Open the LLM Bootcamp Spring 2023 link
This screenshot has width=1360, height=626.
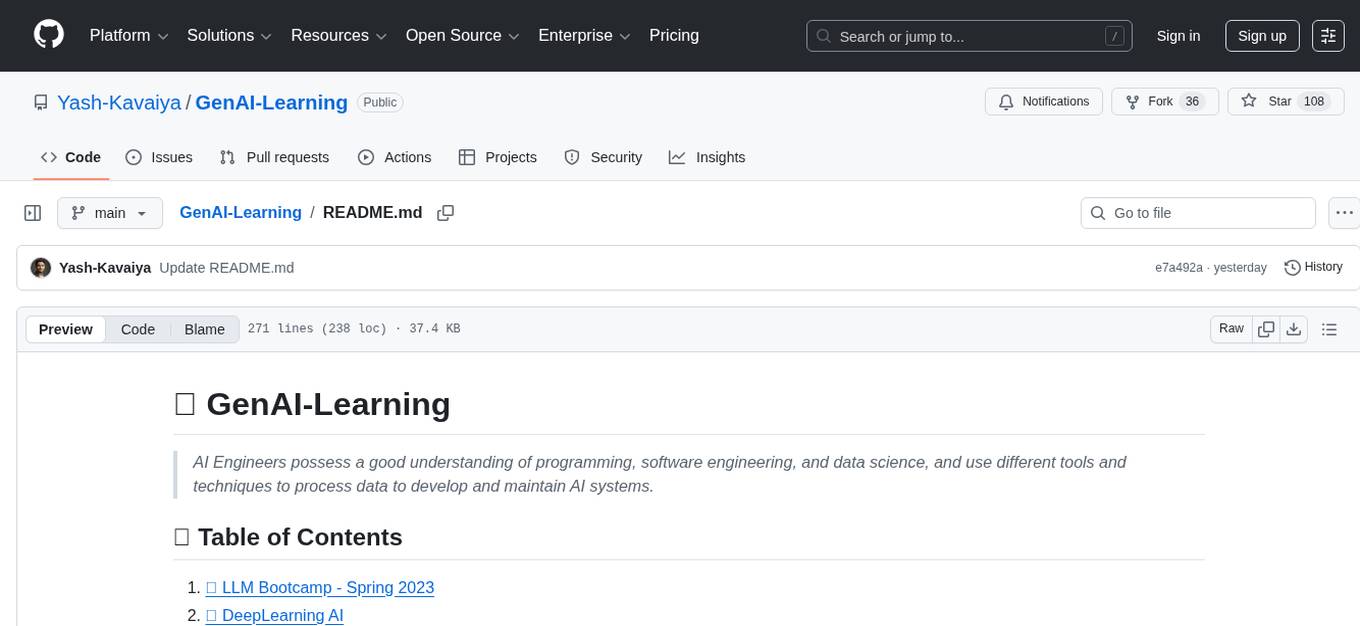coord(320,587)
